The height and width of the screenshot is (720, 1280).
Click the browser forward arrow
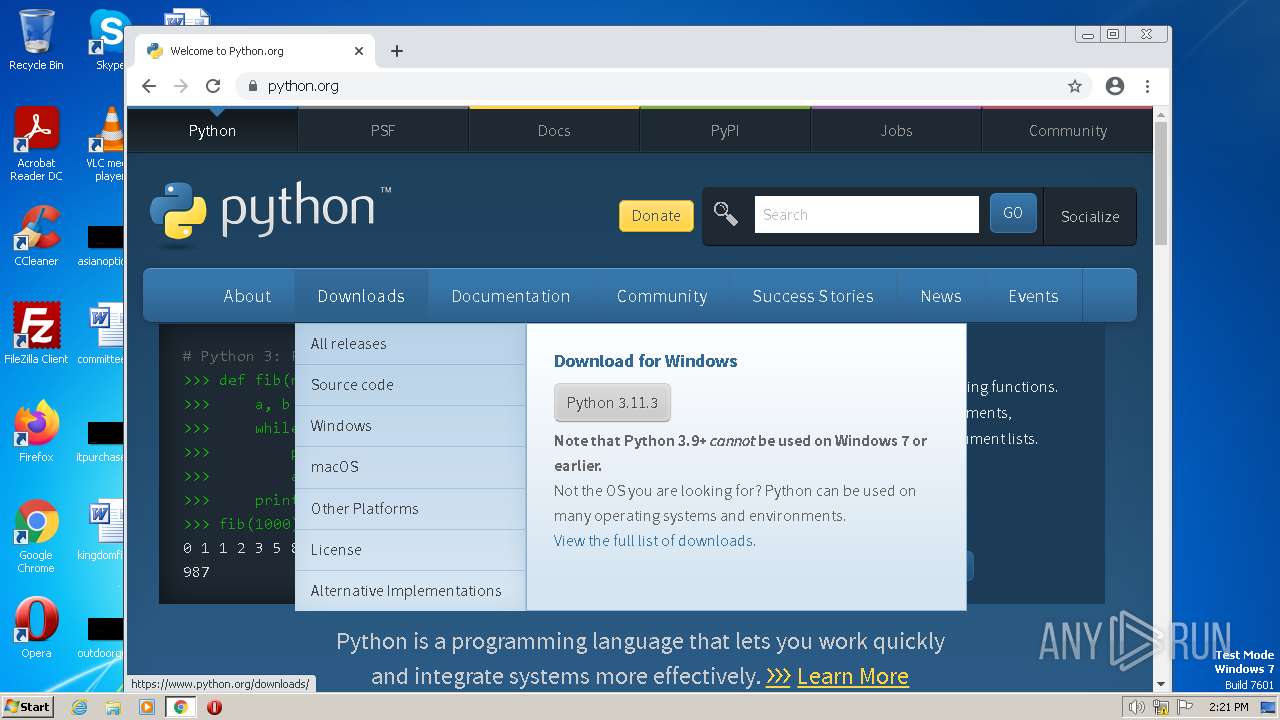tap(181, 86)
